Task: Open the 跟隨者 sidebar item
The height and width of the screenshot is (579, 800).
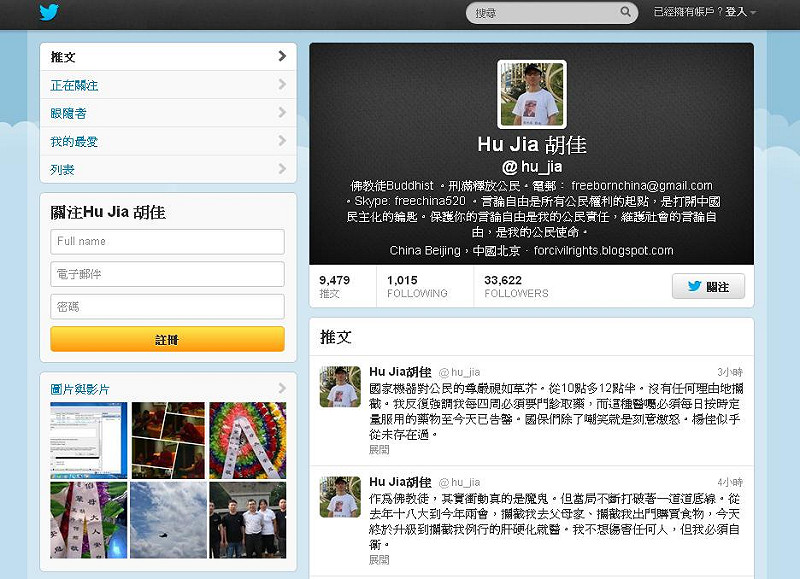Action: [167, 113]
